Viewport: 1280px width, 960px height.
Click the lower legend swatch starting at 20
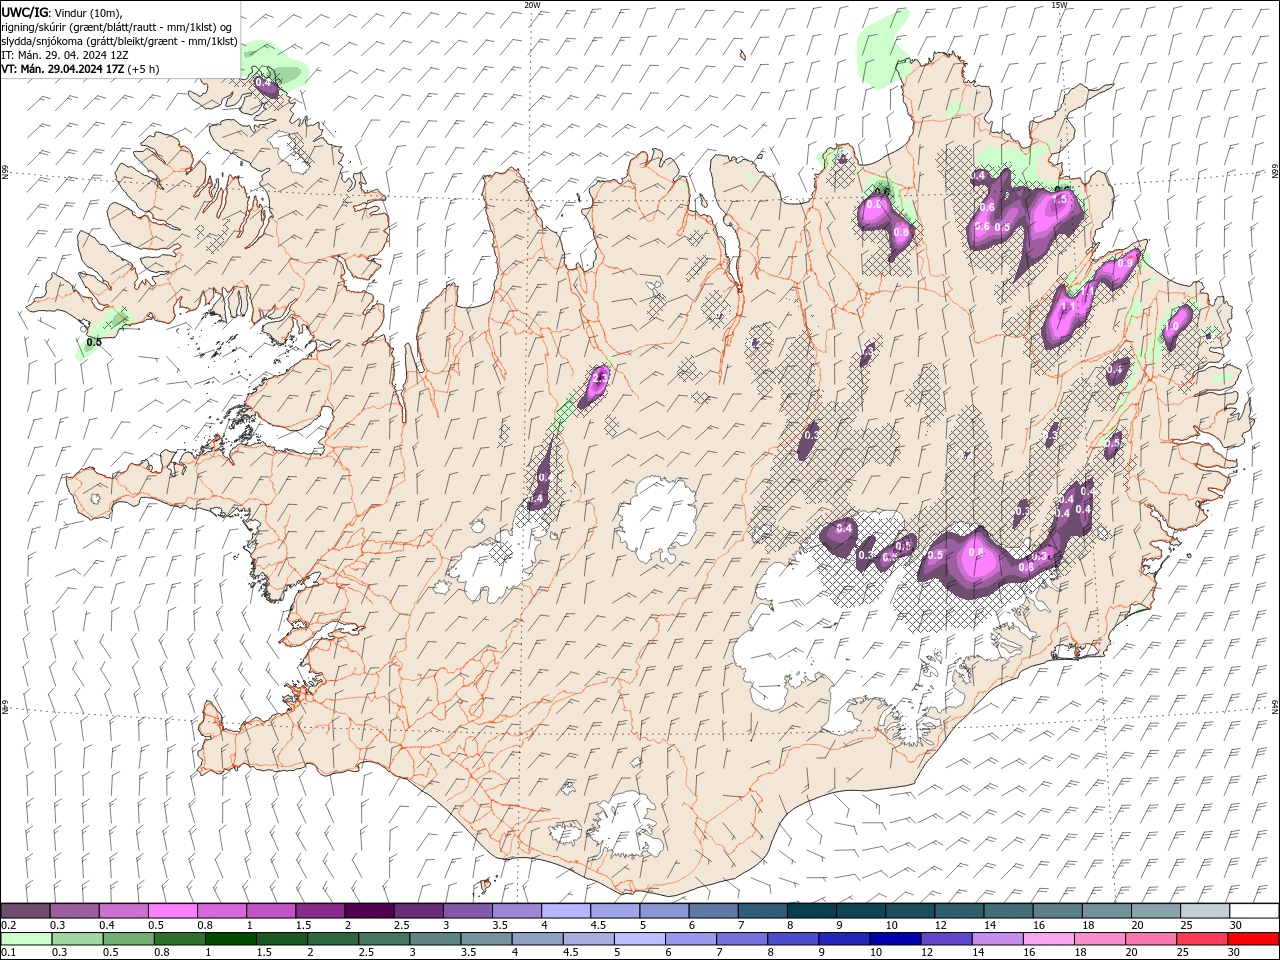tap(1149, 939)
